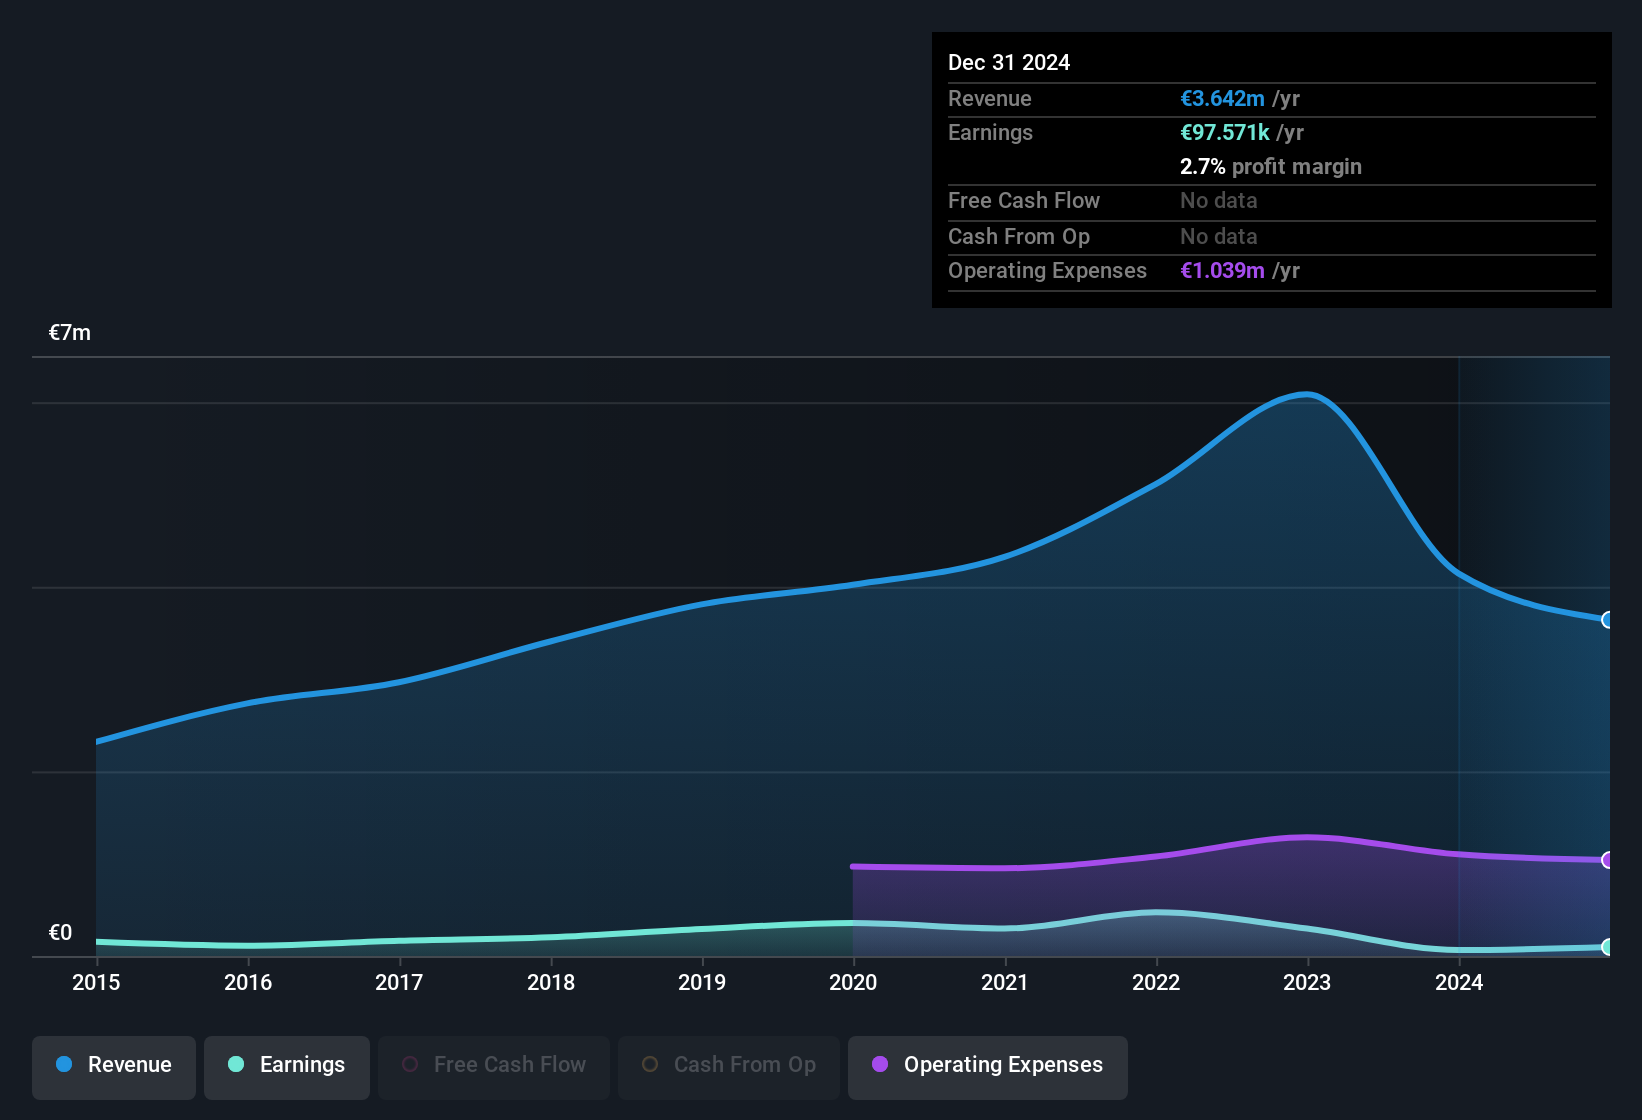Viewport: 1642px width, 1120px height.
Task: Enable the Cash From Op series
Action: 729,1066
